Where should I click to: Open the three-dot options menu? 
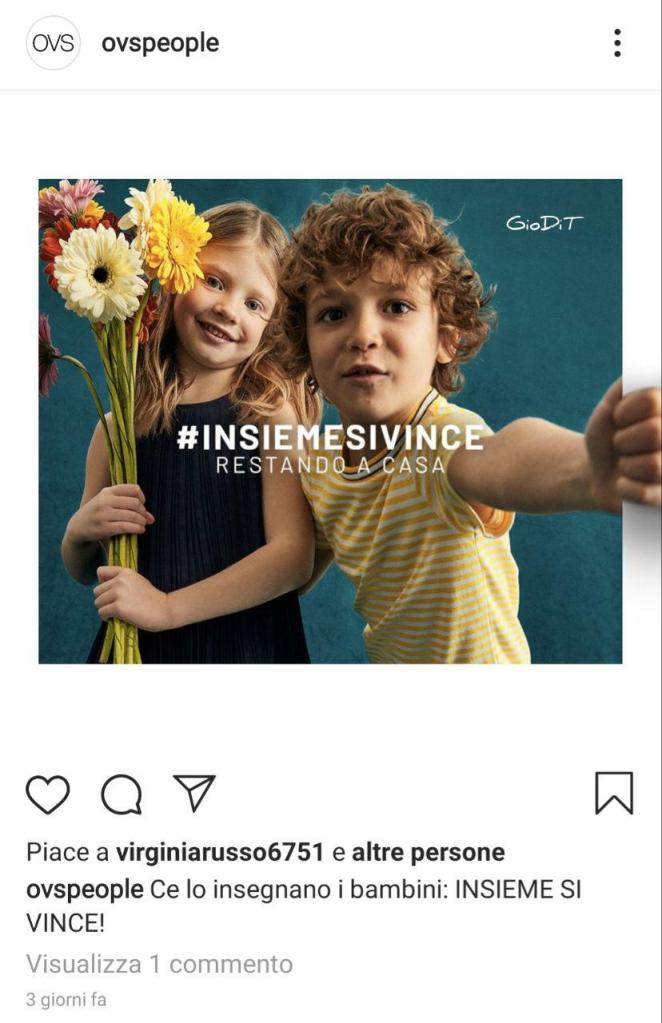pos(617,43)
